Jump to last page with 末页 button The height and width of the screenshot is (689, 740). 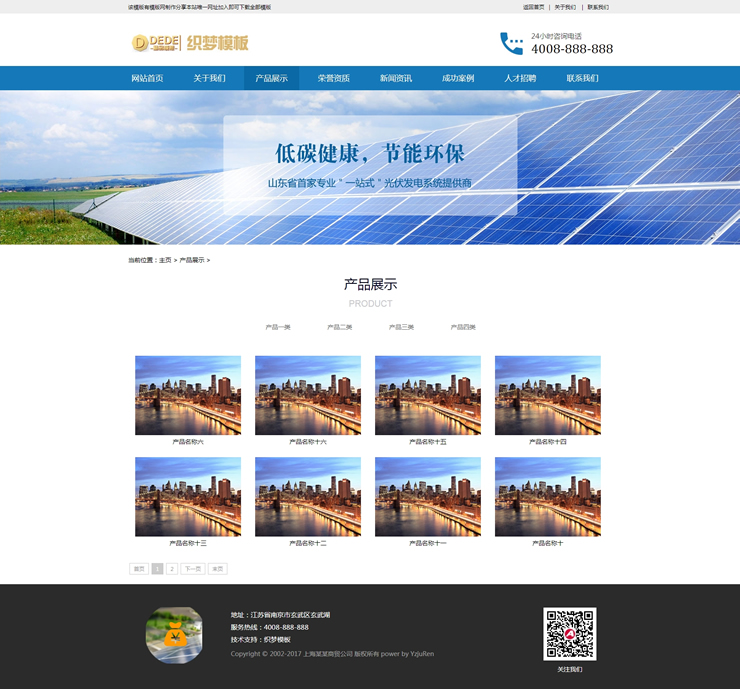[217, 569]
